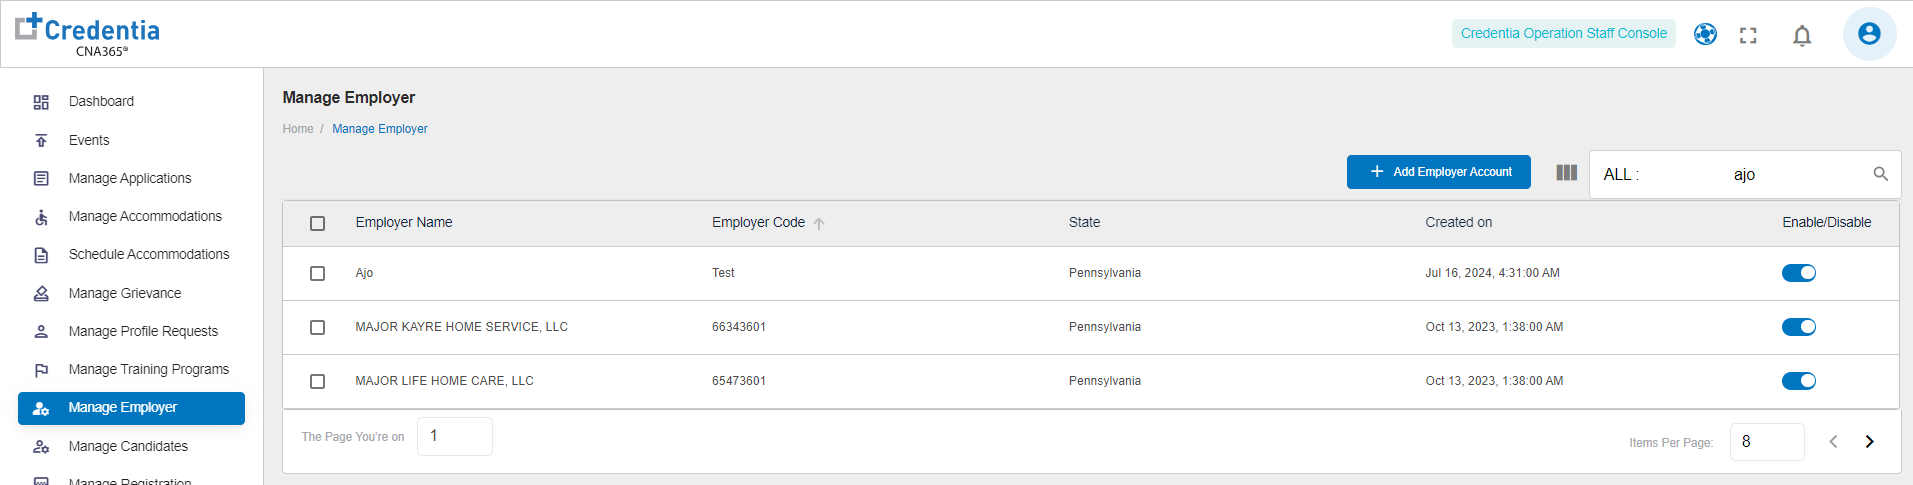This screenshot has height=485, width=1913.
Task: Click the globe icon in the header
Action: click(x=1705, y=35)
